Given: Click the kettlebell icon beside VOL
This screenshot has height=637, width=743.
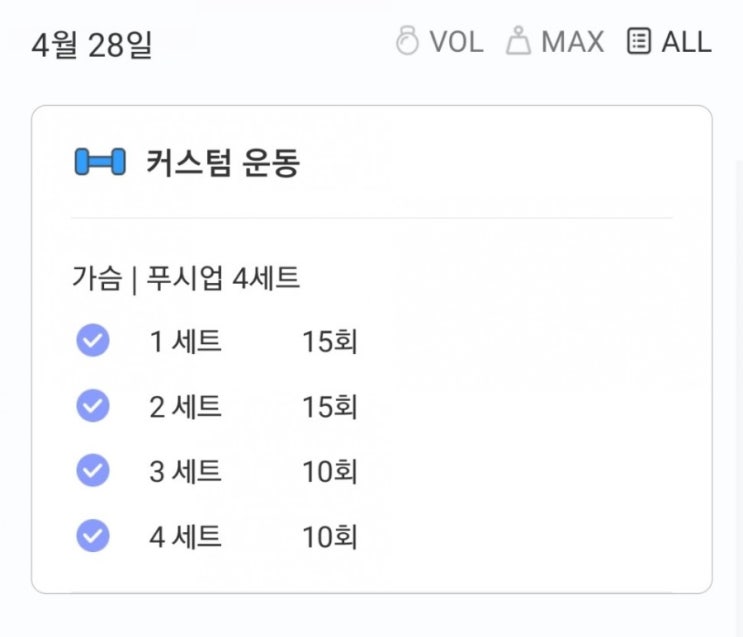Looking at the screenshot, I should pyautogui.click(x=407, y=42).
